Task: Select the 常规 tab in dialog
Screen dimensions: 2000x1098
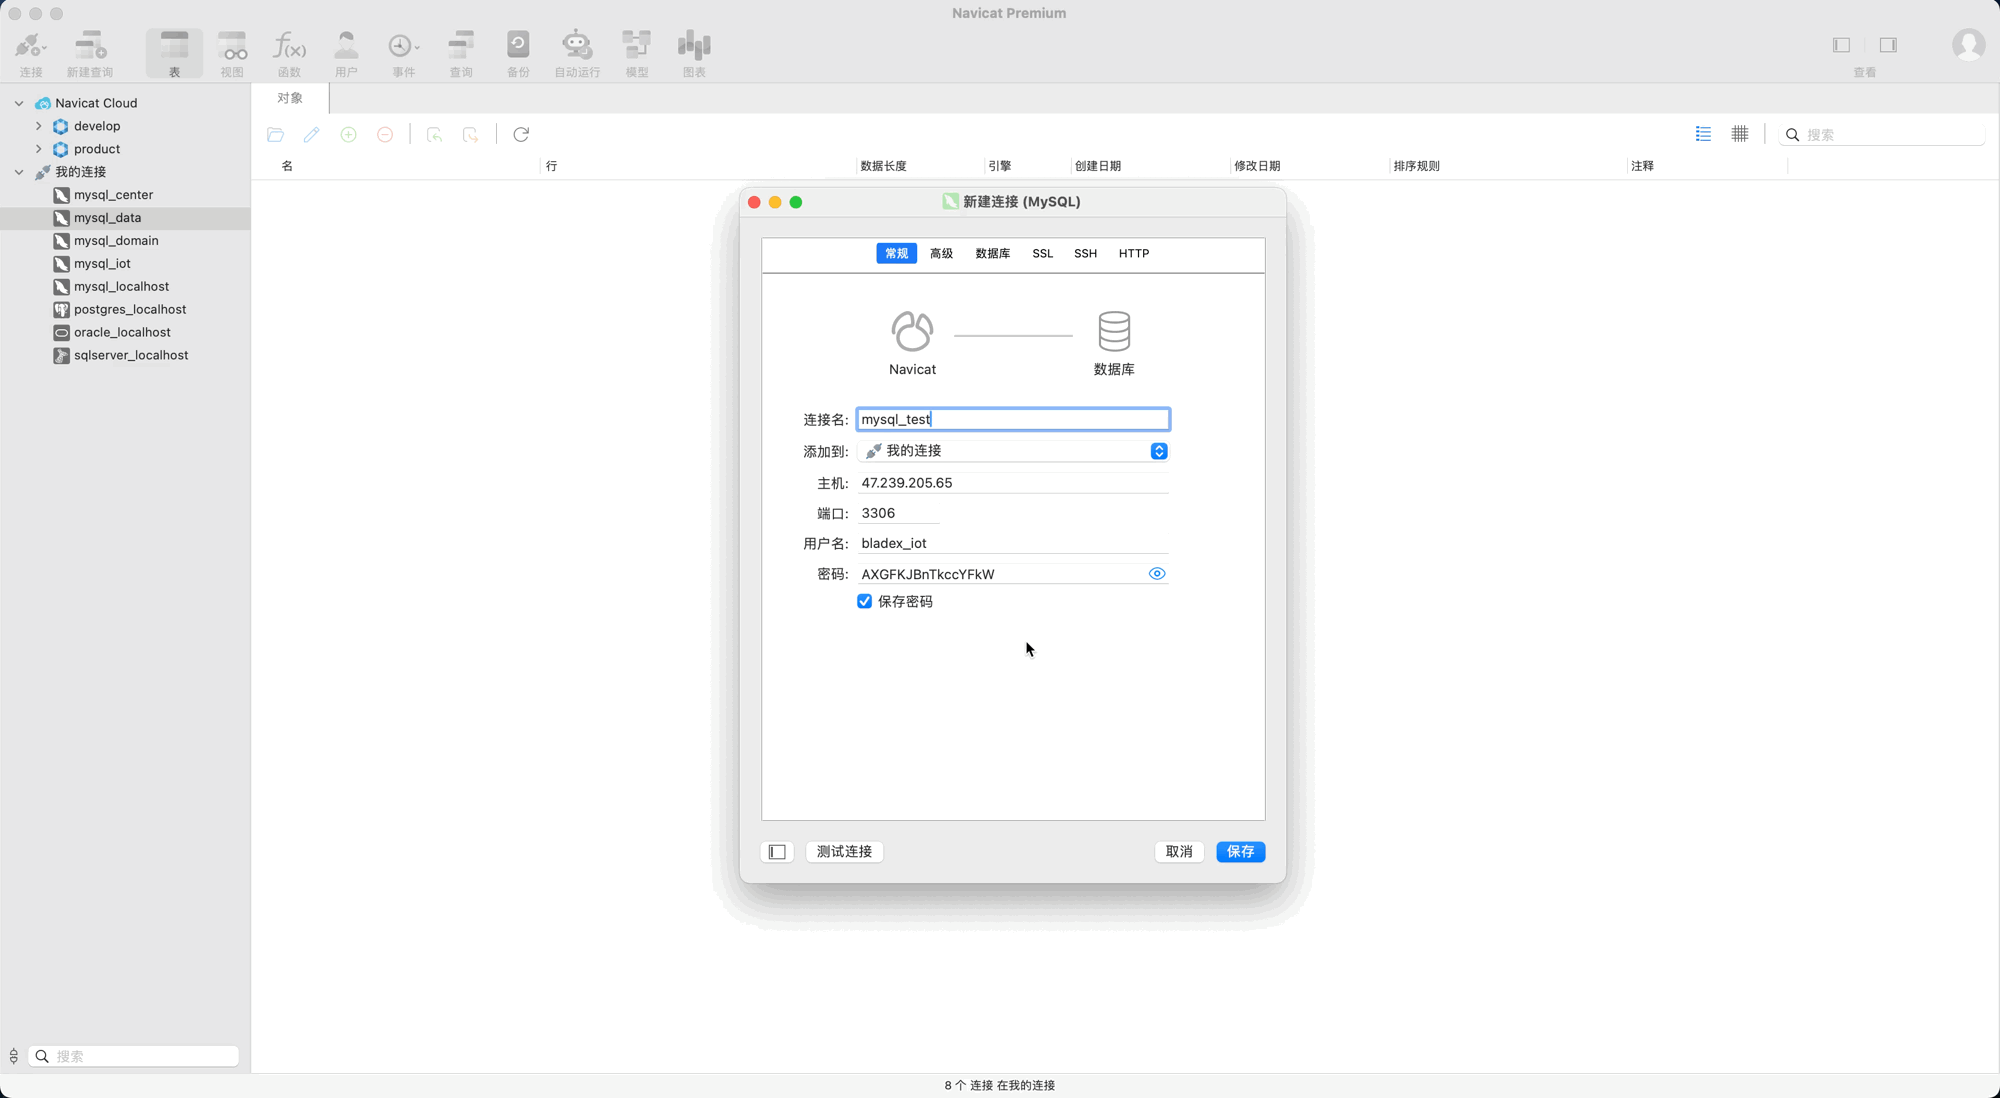Action: pyautogui.click(x=896, y=253)
